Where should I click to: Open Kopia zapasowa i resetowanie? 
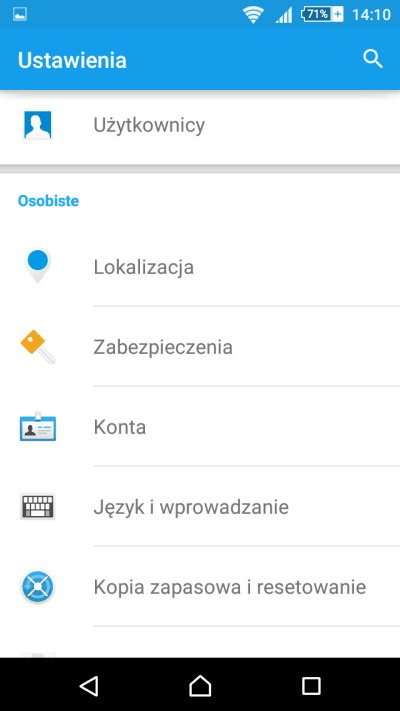200,586
